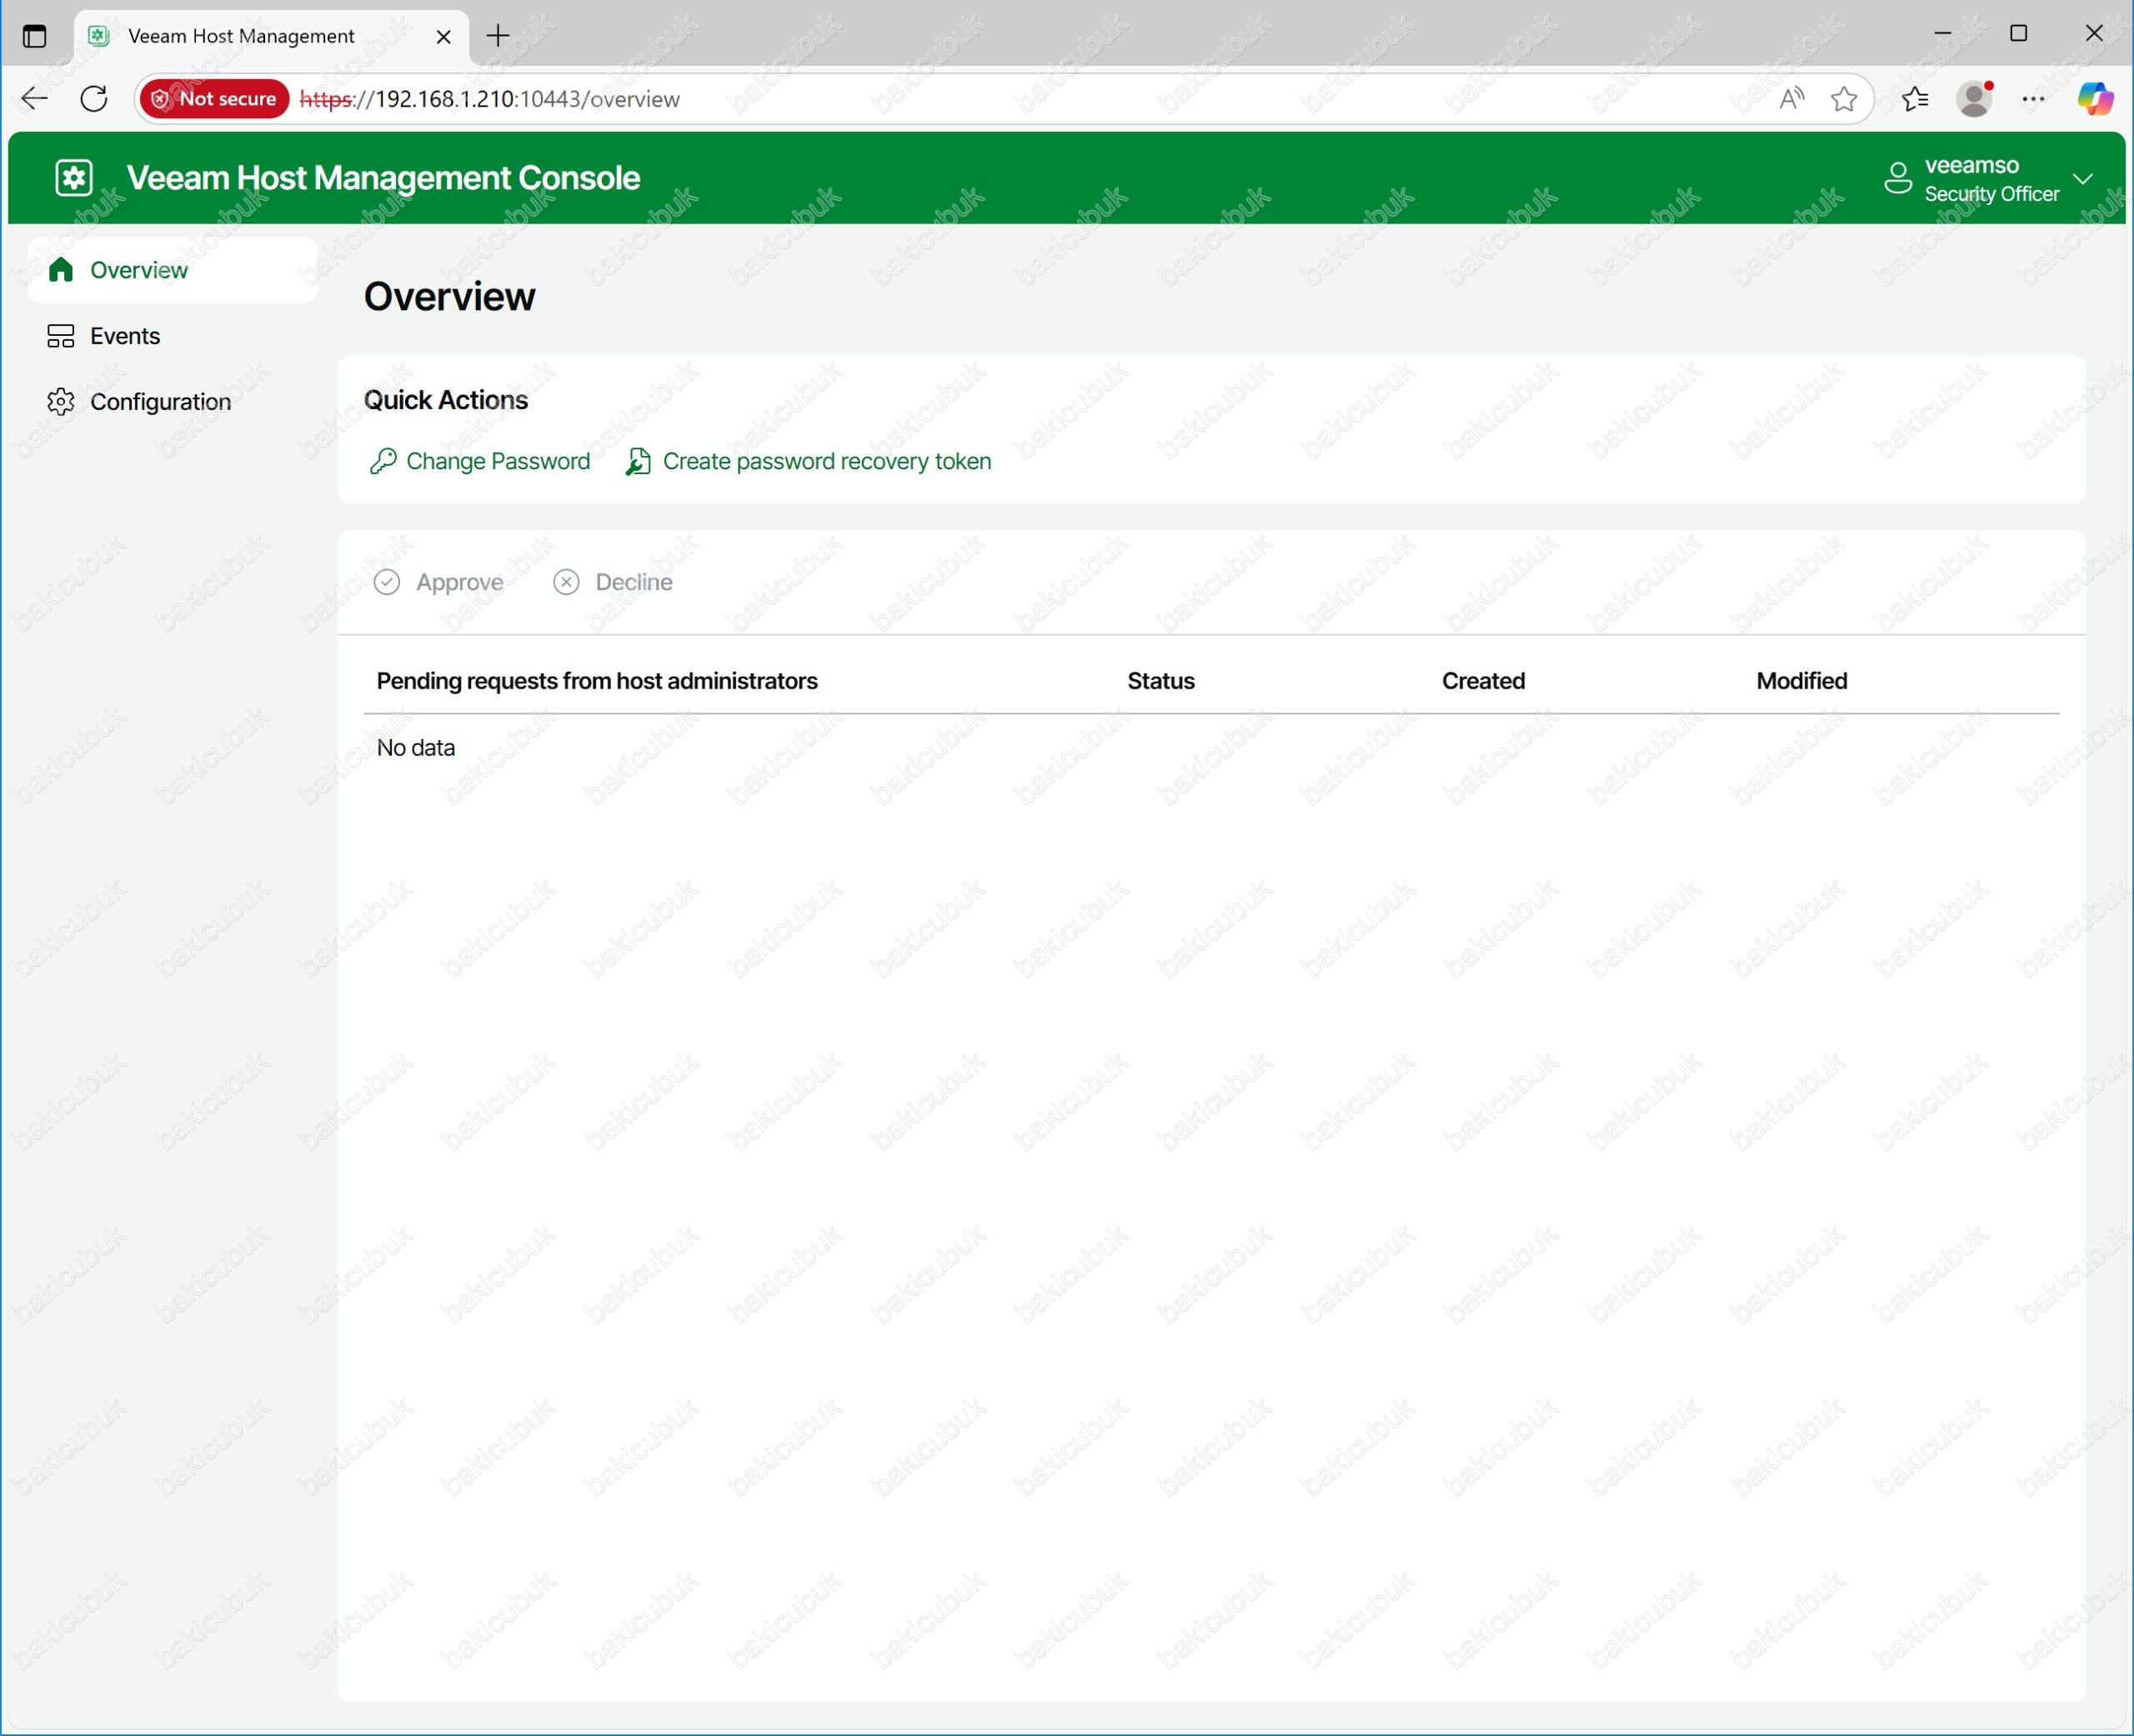Sort by Created column header
This screenshot has height=1736, width=2134.
pos(1483,681)
